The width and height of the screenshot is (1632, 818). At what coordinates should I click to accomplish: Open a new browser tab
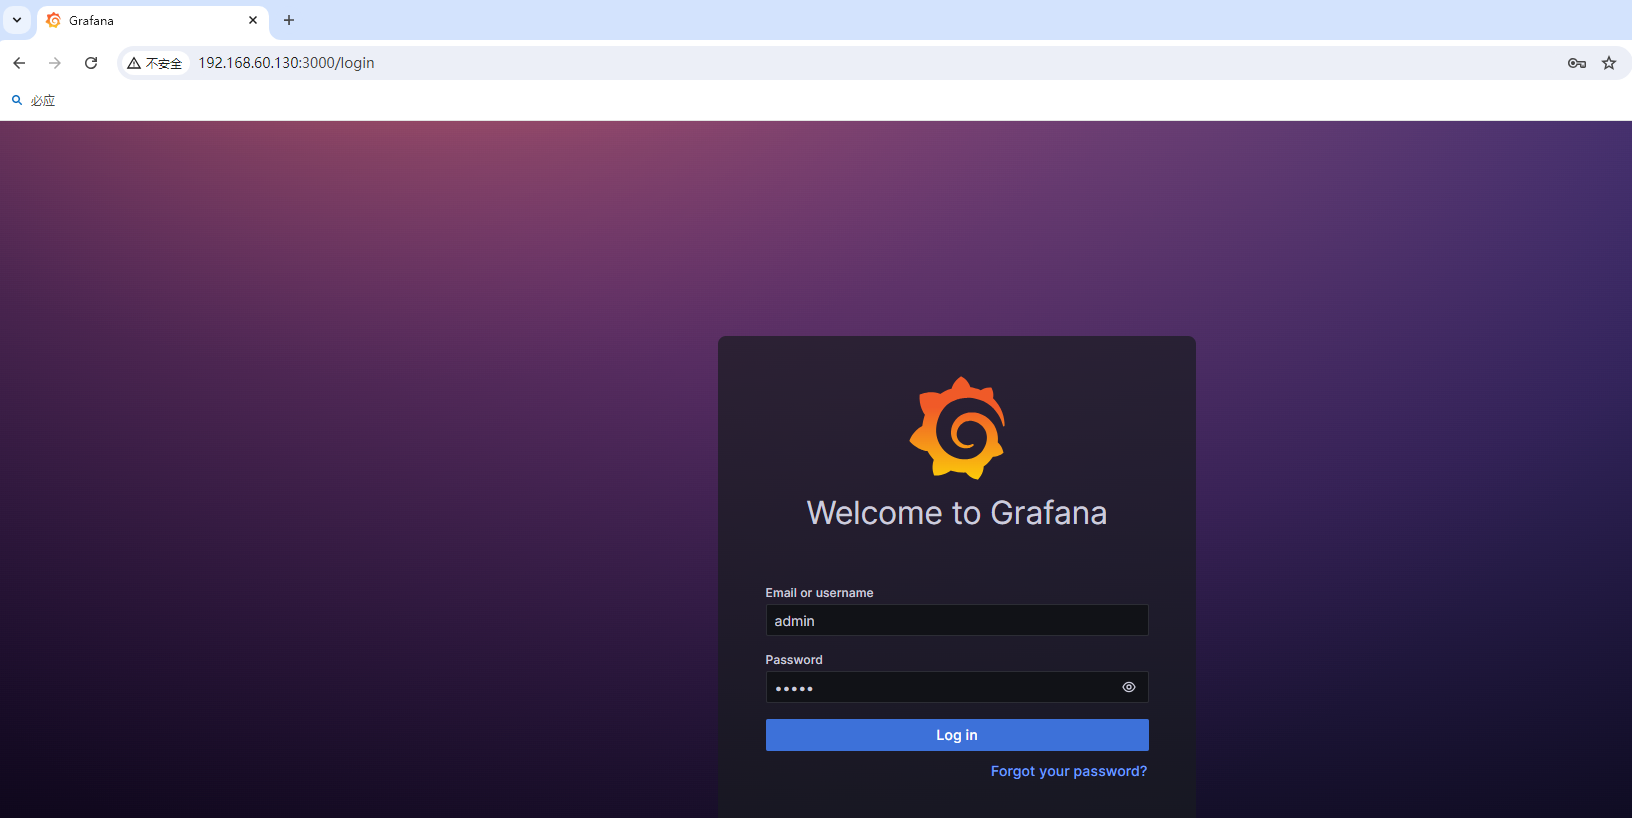pos(289,20)
